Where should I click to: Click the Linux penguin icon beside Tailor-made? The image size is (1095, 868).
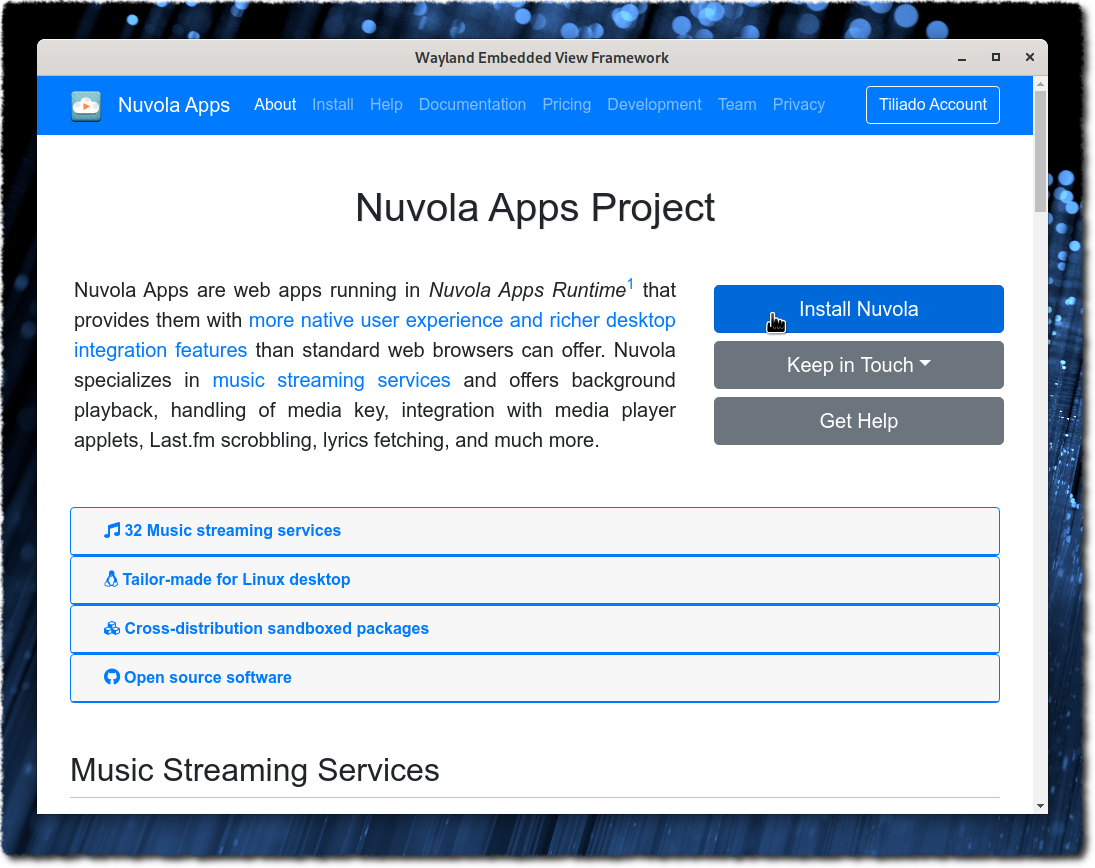[111, 580]
